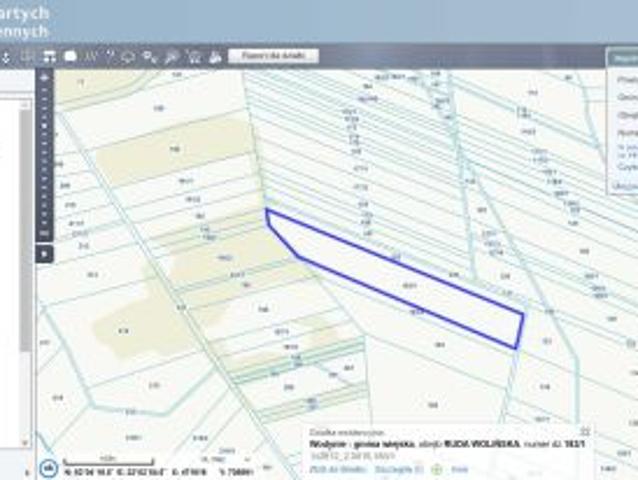This screenshot has height=480, width=638.
Task: Click the cart-shaped toolbar icon
Action: point(194,57)
